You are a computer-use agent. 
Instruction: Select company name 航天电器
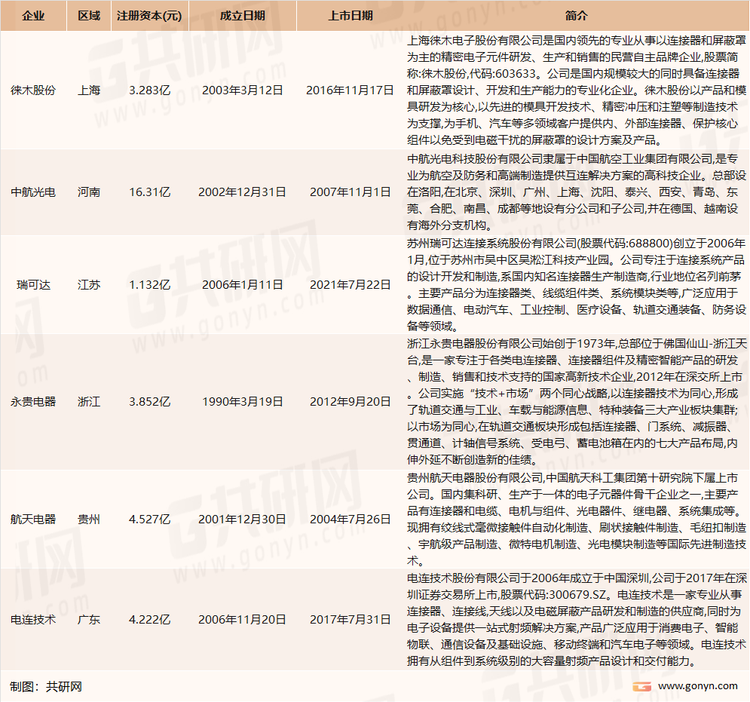pyautogui.click(x=33, y=519)
